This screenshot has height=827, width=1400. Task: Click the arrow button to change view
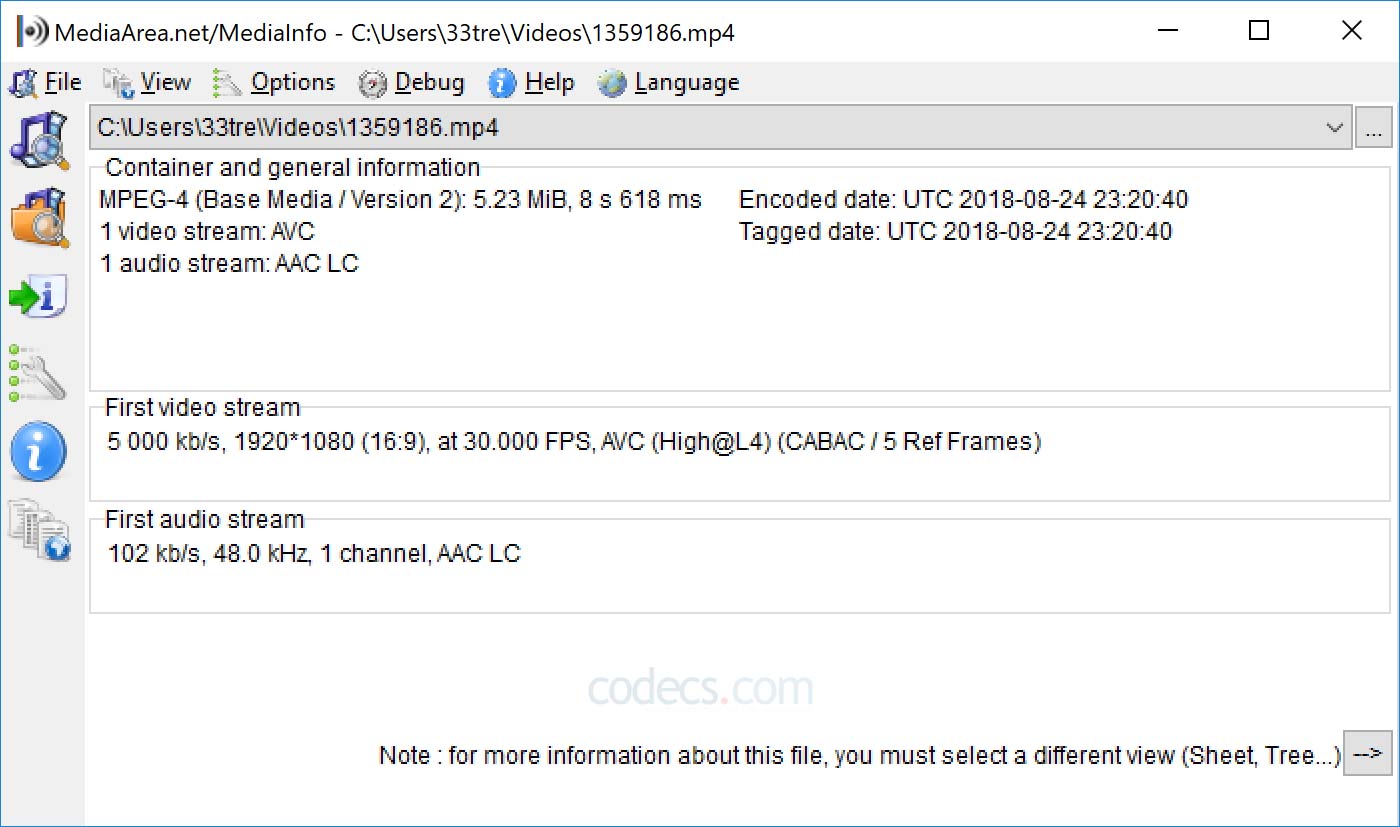click(1367, 753)
